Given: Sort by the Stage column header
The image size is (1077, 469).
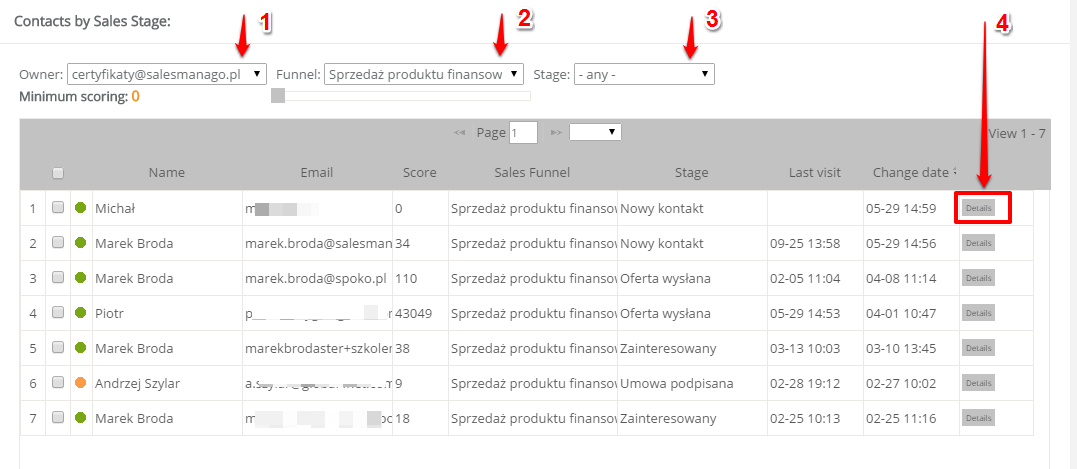Looking at the screenshot, I should [x=692, y=173].
